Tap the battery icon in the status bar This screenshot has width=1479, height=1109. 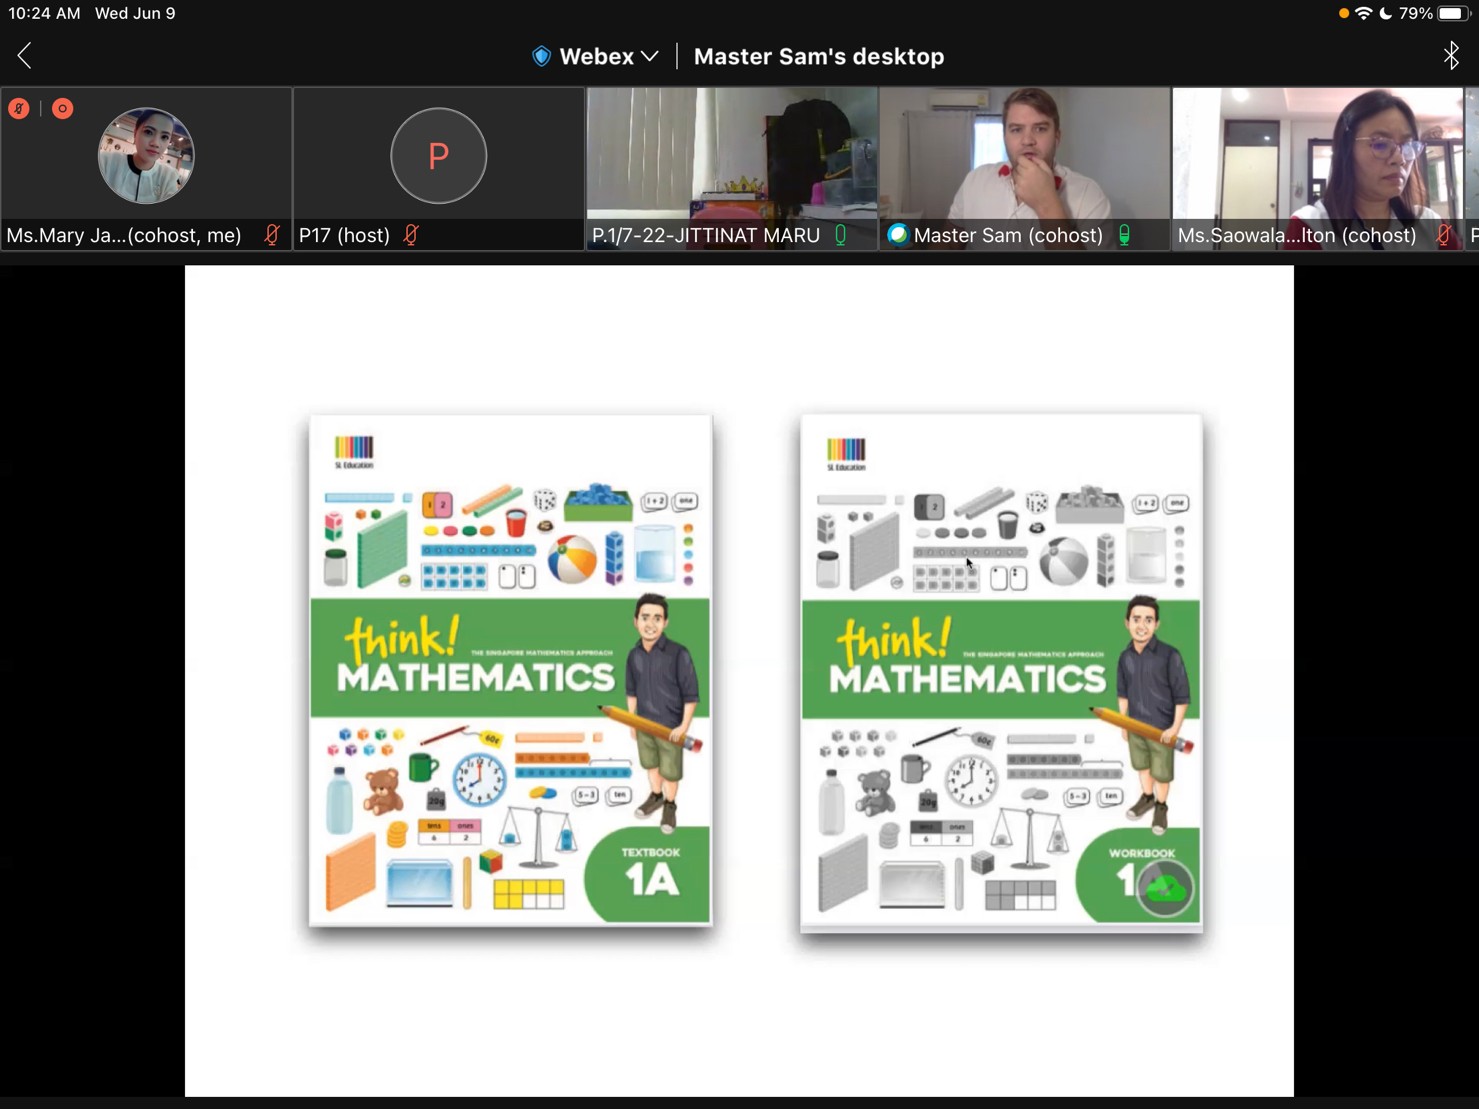click(x=1454, y=13)
